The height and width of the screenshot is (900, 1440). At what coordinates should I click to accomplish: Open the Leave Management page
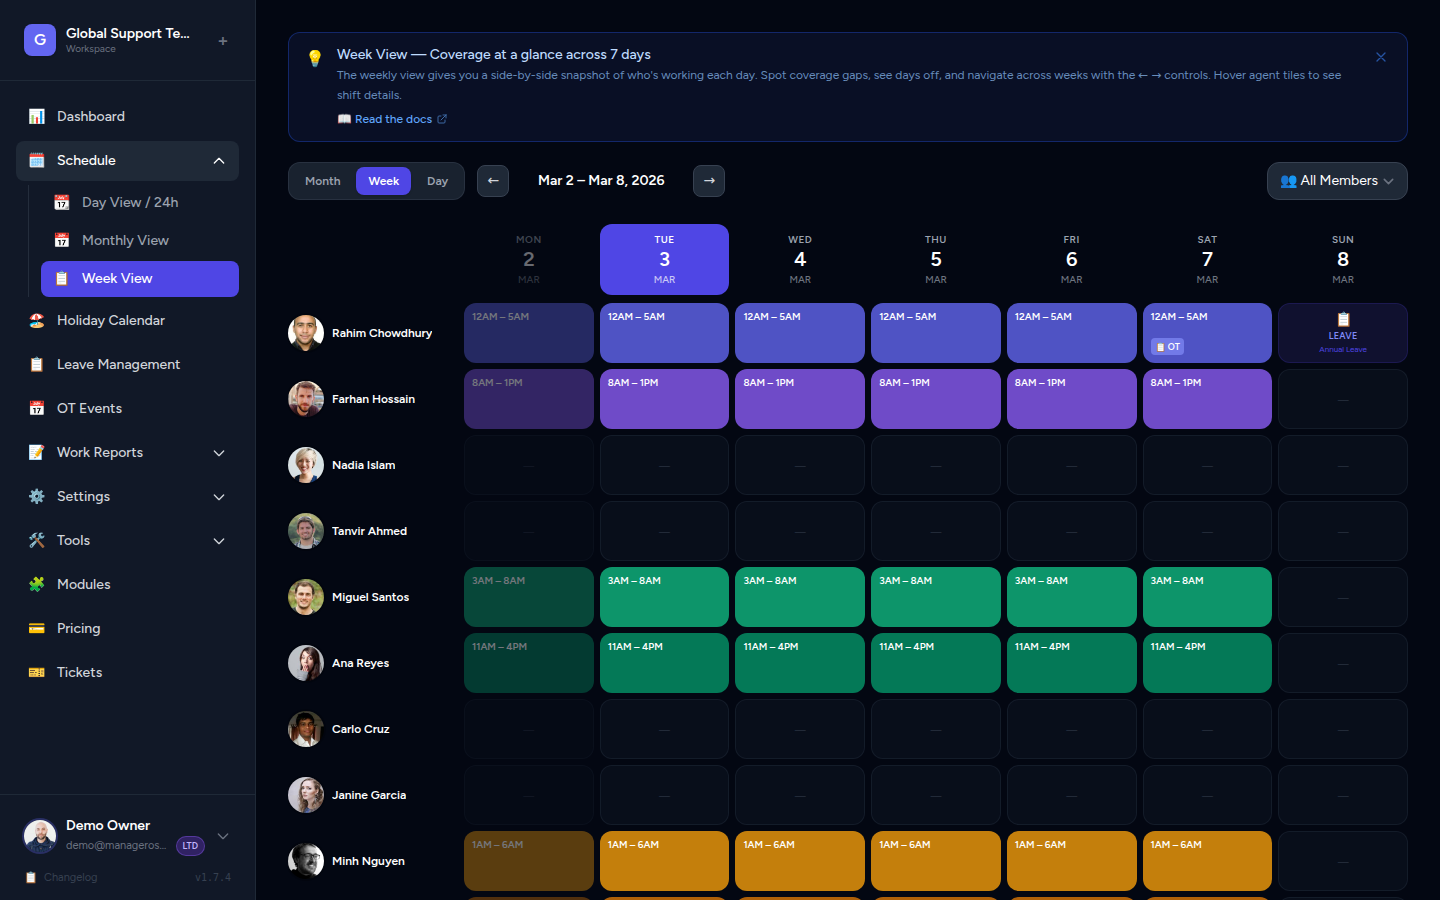118,365
